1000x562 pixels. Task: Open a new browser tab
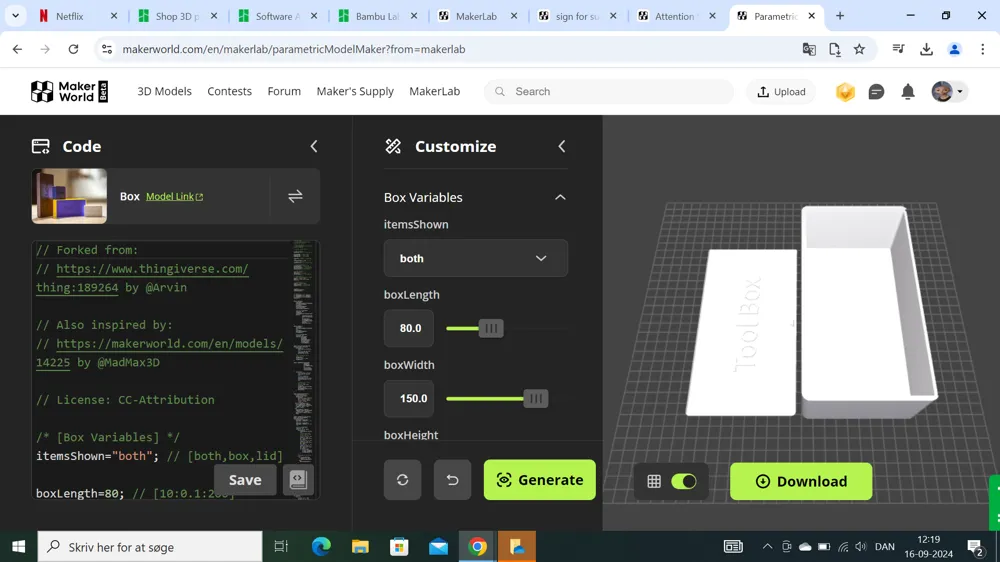[840, 16]
